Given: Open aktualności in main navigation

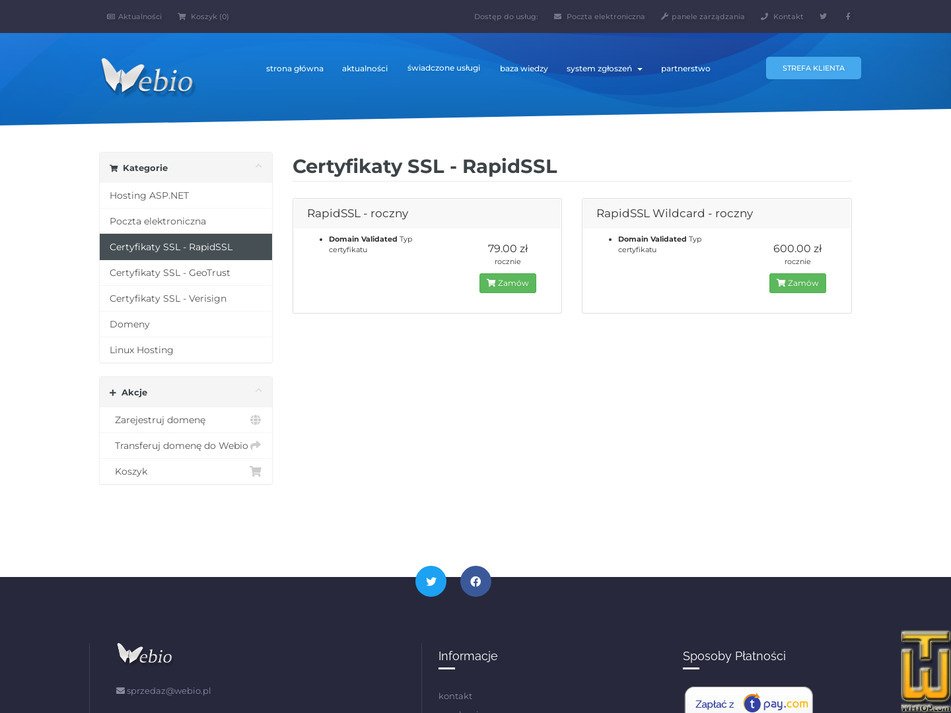Looking at the screenshot, I should point(365,69).
